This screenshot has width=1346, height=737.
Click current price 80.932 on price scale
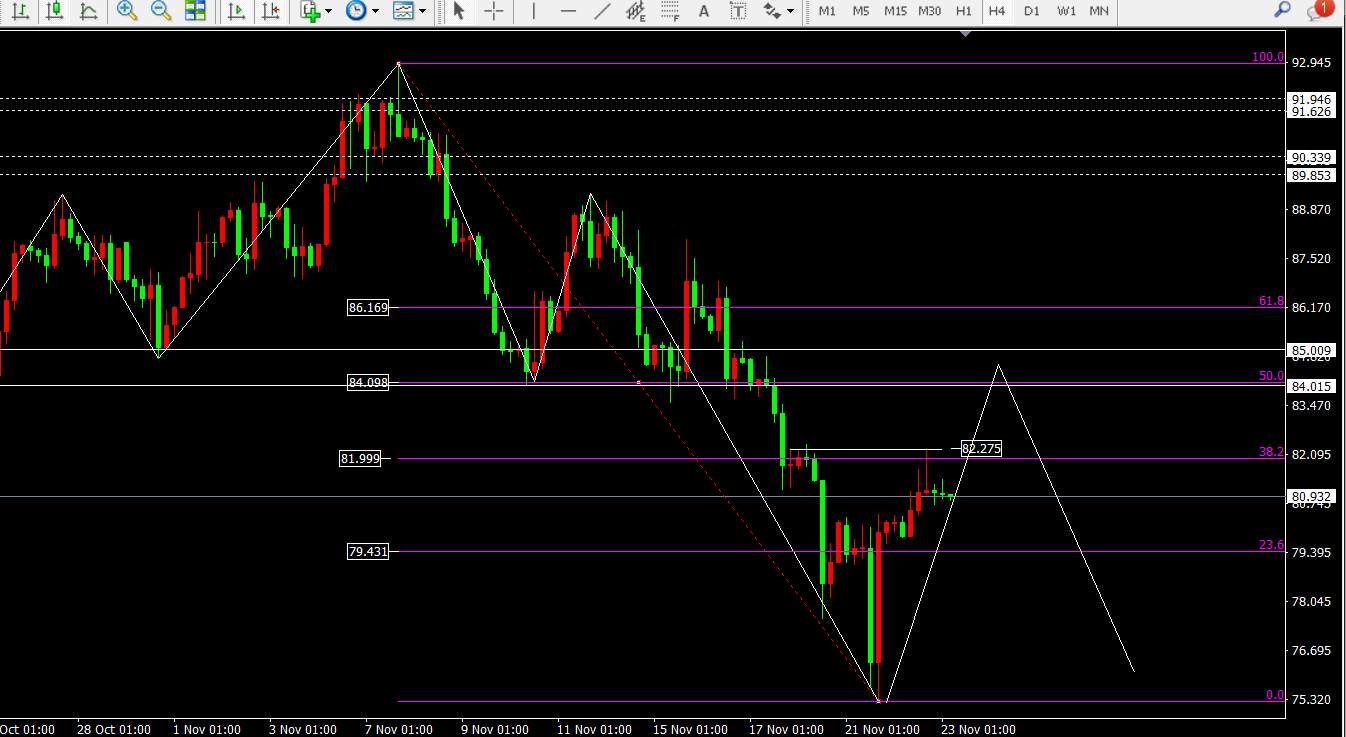coord(1311,496)
